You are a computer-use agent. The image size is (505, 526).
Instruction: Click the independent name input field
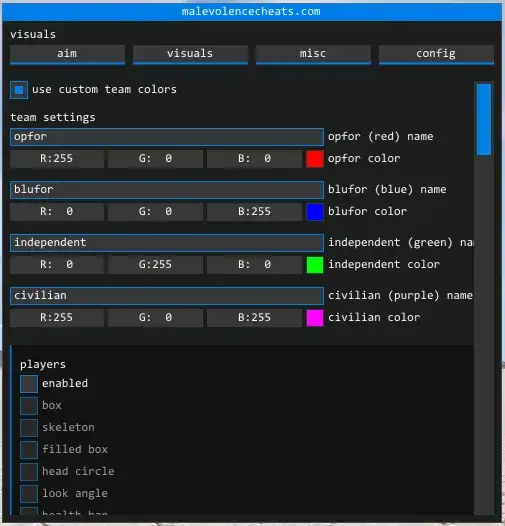pyautogui.click(x=167, y=243)
